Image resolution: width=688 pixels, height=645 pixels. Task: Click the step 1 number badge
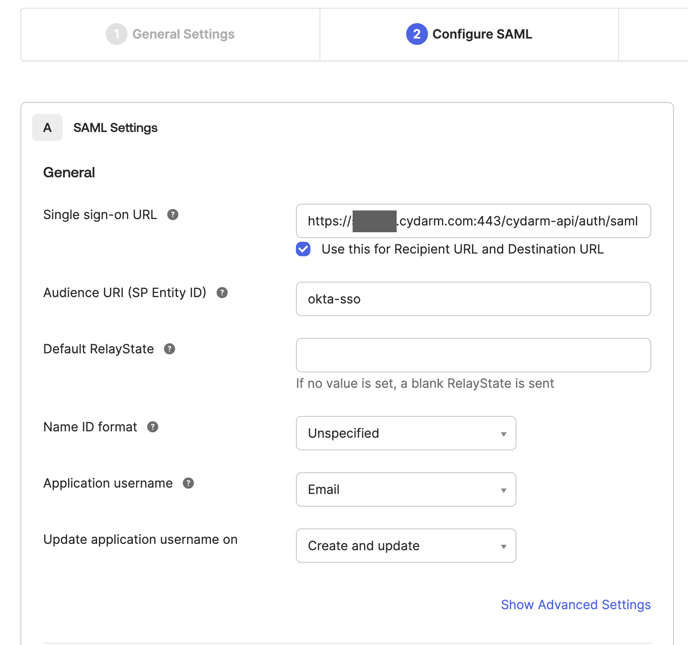(x=116, y=34)
